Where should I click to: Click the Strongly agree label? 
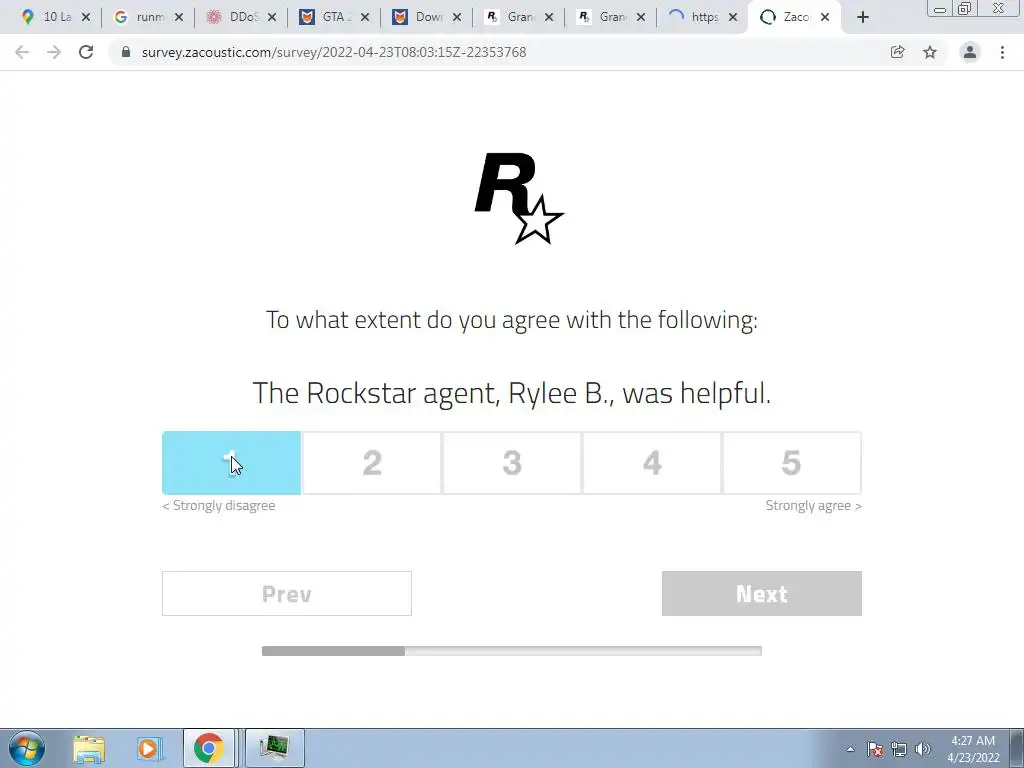point(814,505)
